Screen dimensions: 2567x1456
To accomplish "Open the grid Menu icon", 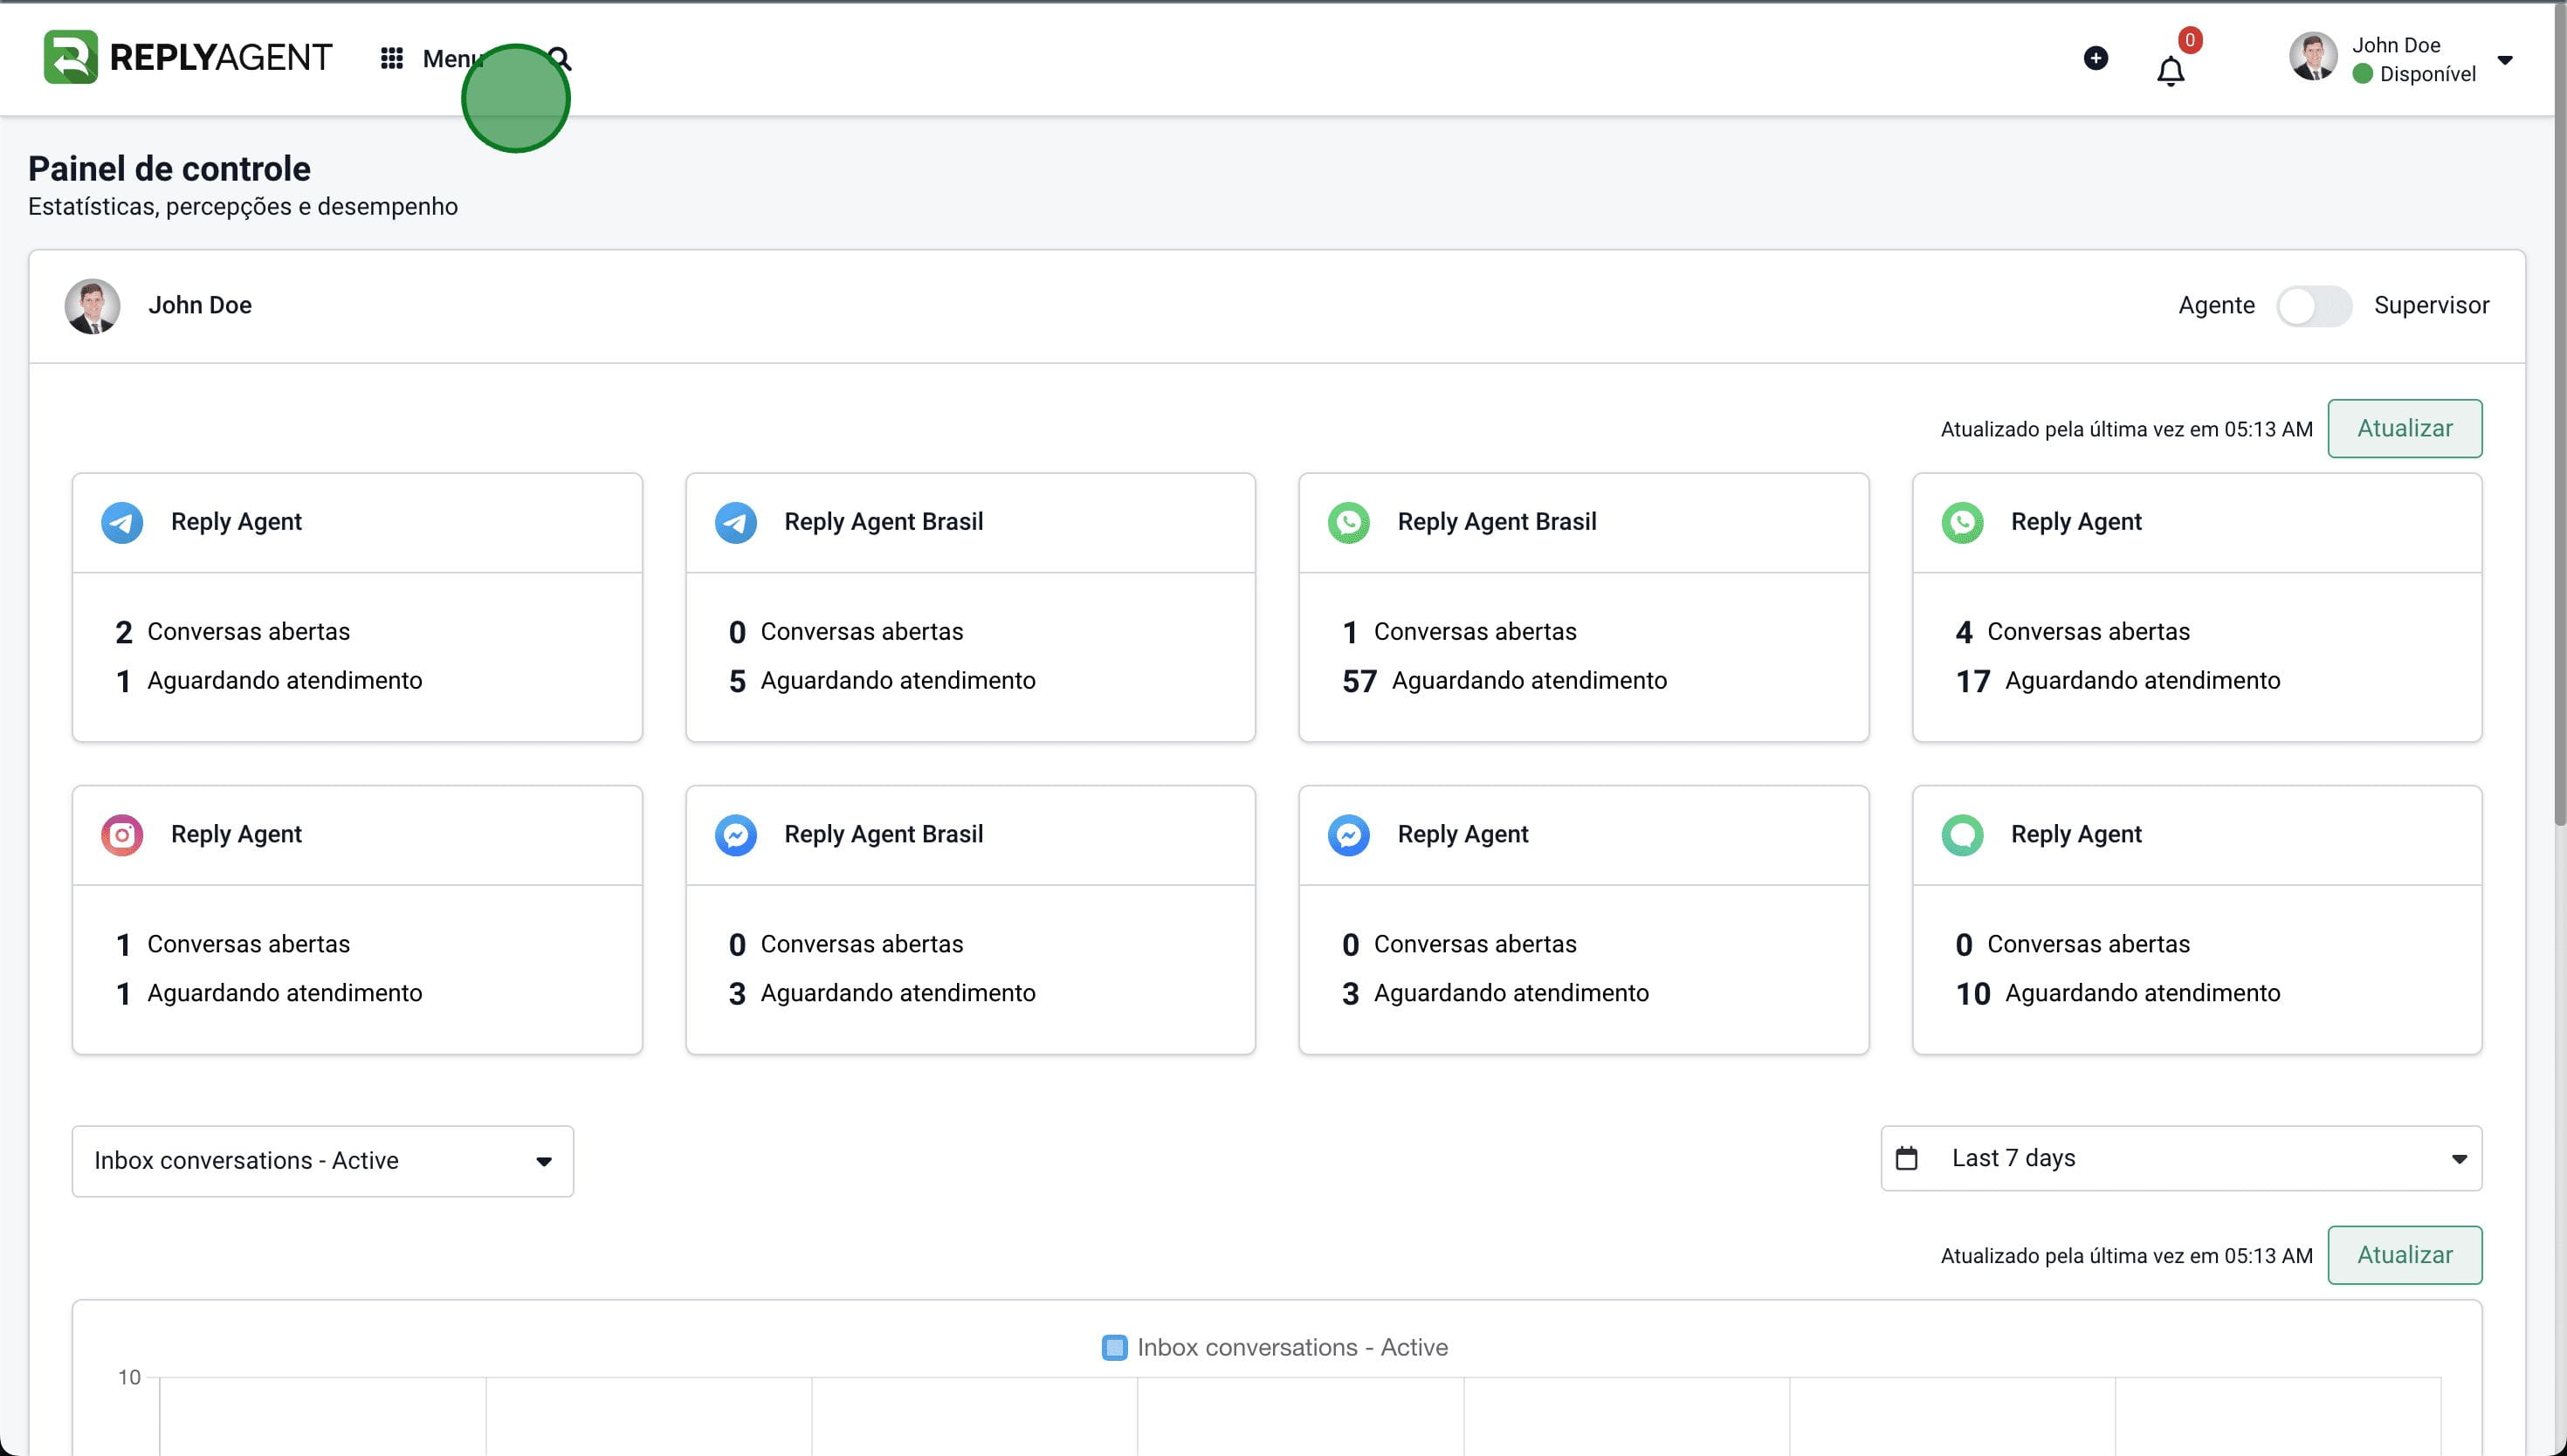I will point(392,58).
